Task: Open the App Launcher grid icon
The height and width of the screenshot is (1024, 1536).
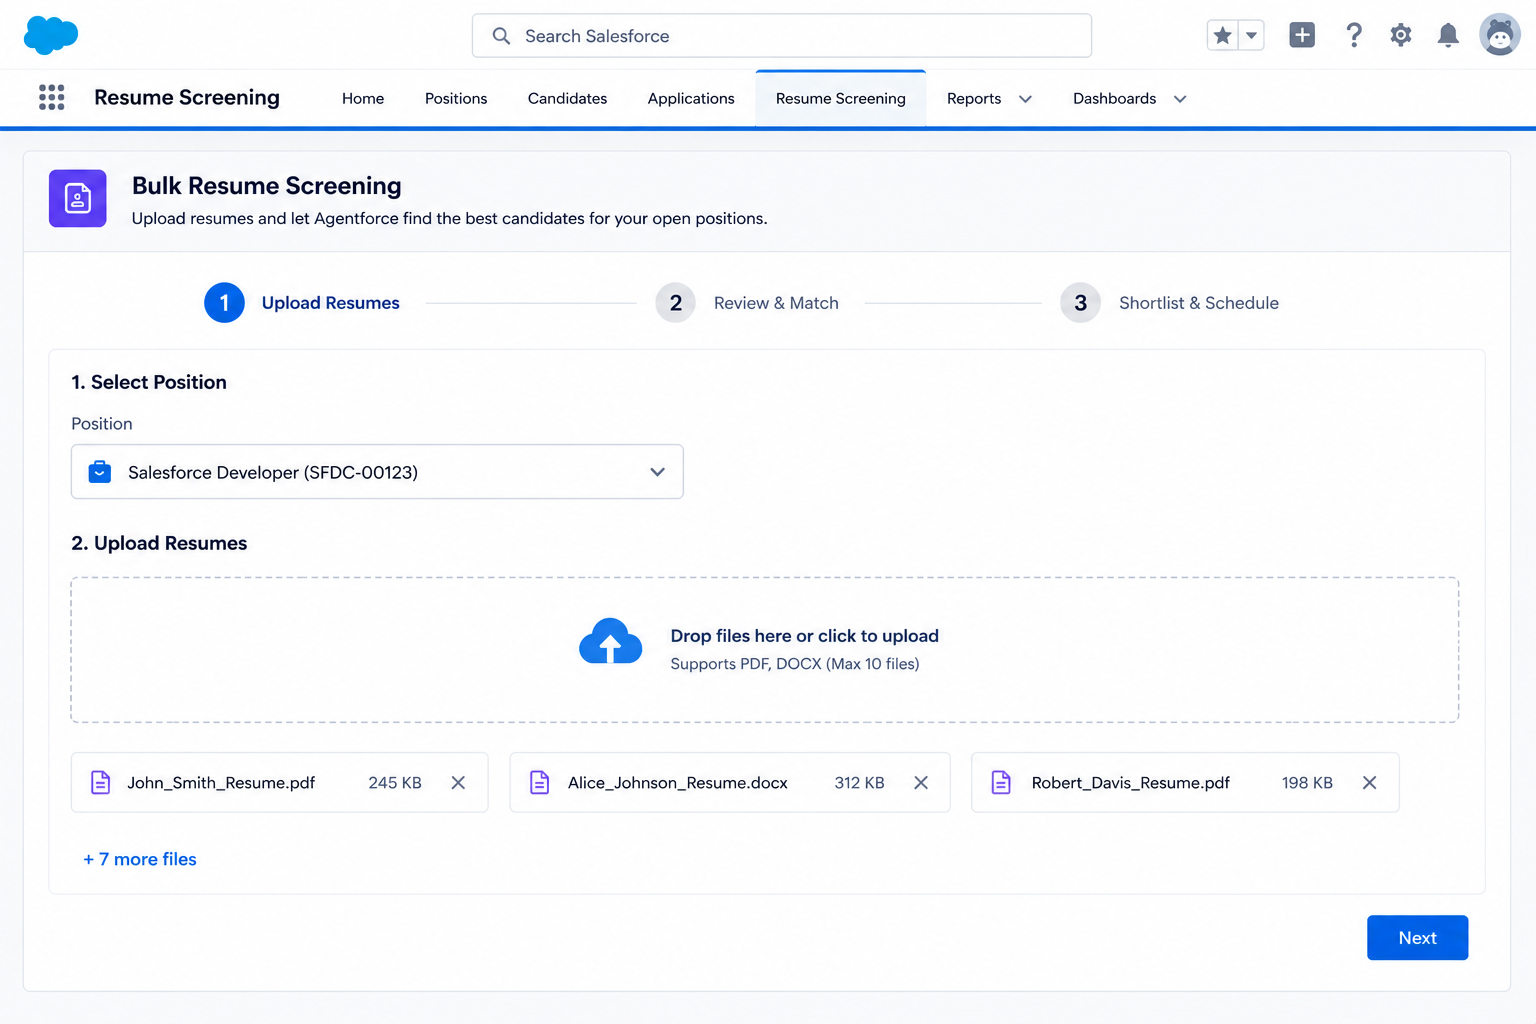Action: (52, 97)
